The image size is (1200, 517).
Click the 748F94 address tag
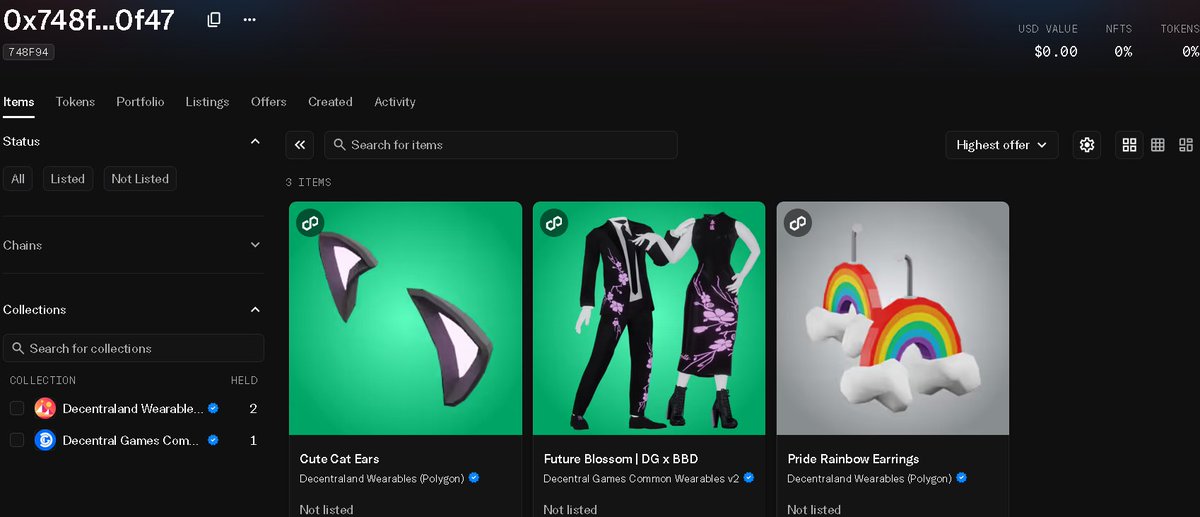pos(29,52)
